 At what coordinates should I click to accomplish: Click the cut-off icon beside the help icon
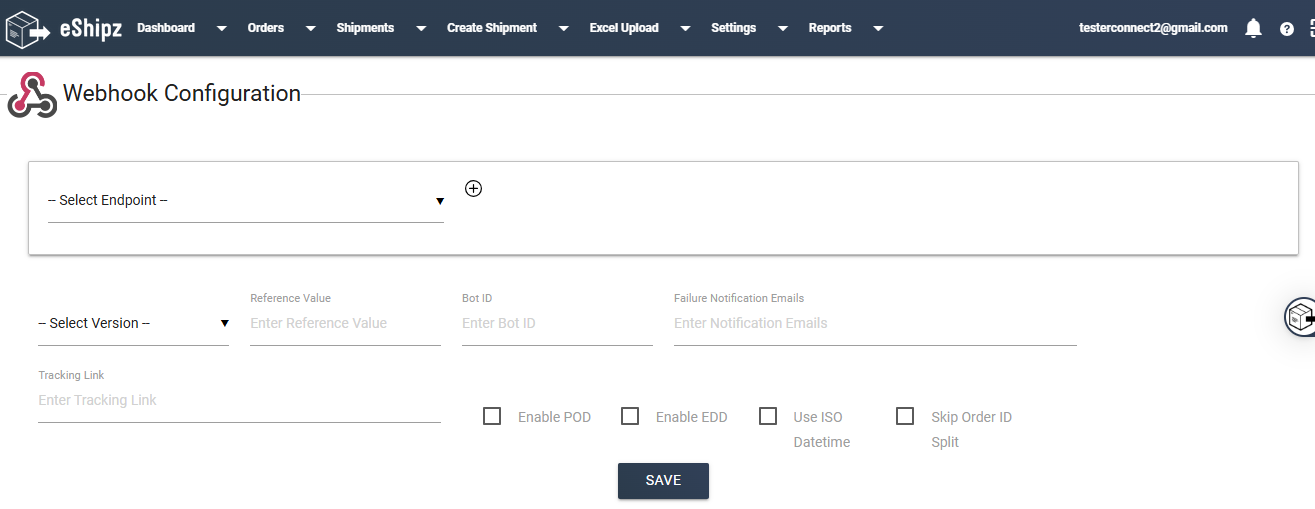coord(1311,29)
